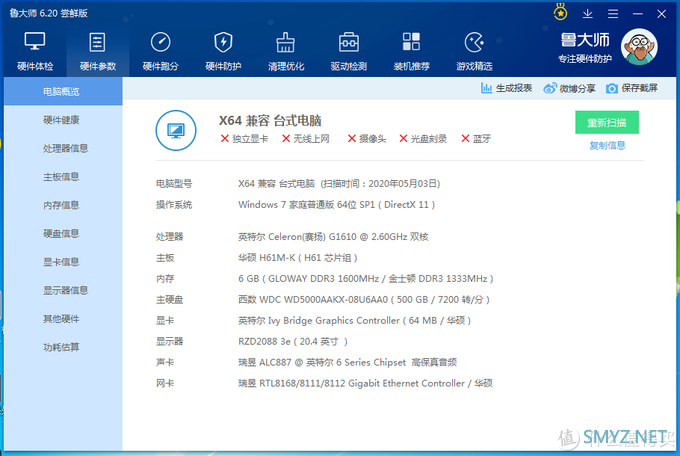Image resolution: width=680 pixels, height=456 pixels.
Task: Open 硬件防护 shield icon
Action: 223,42
